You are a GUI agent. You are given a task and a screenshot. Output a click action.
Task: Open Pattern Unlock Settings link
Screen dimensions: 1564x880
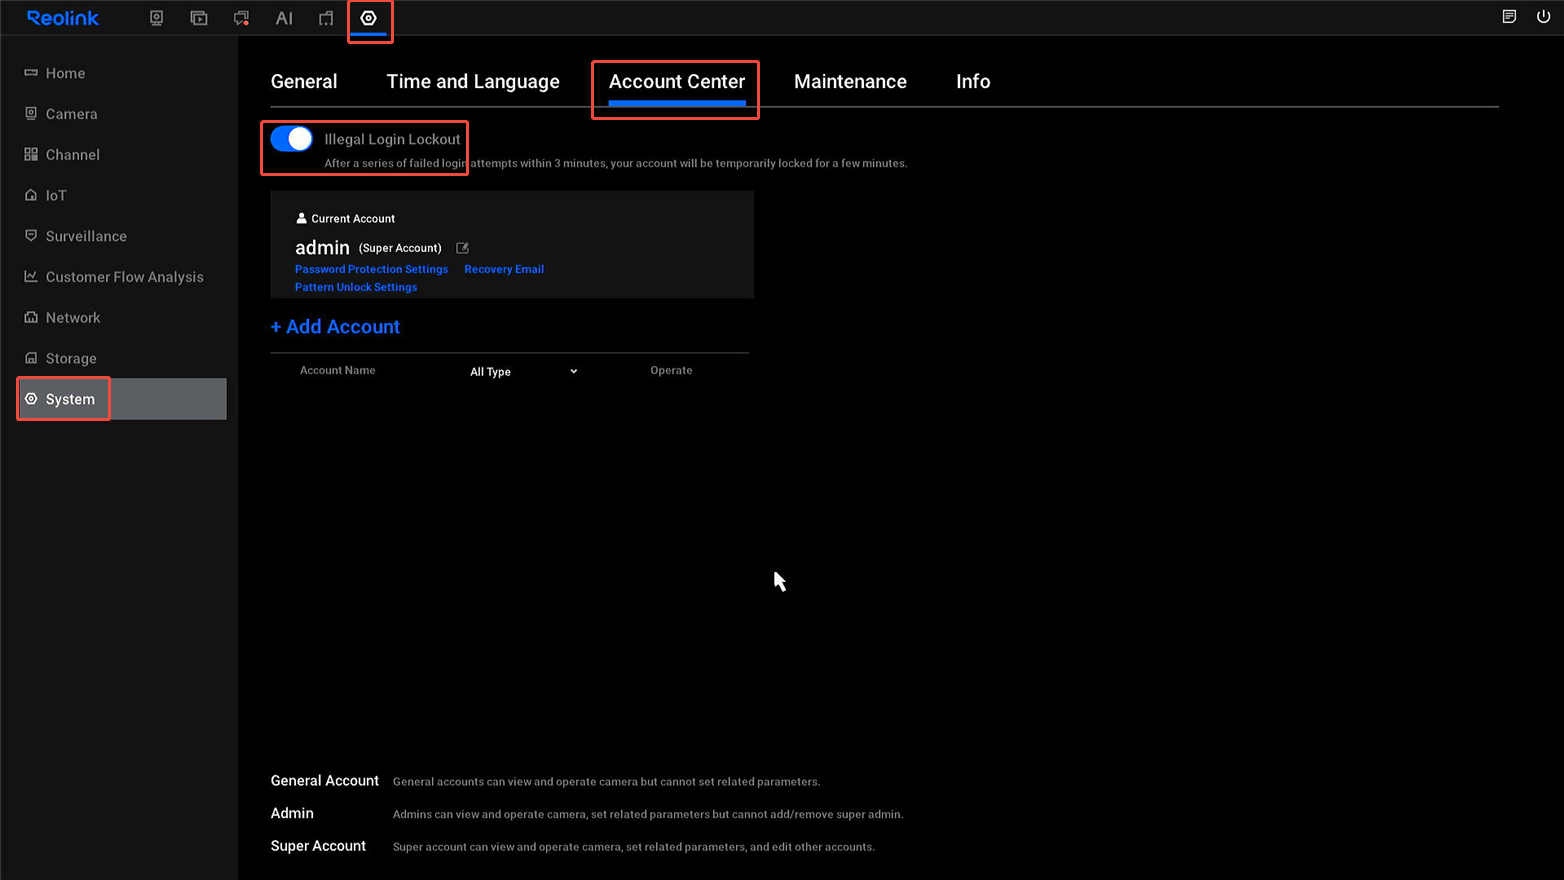(x=356, y=287)
